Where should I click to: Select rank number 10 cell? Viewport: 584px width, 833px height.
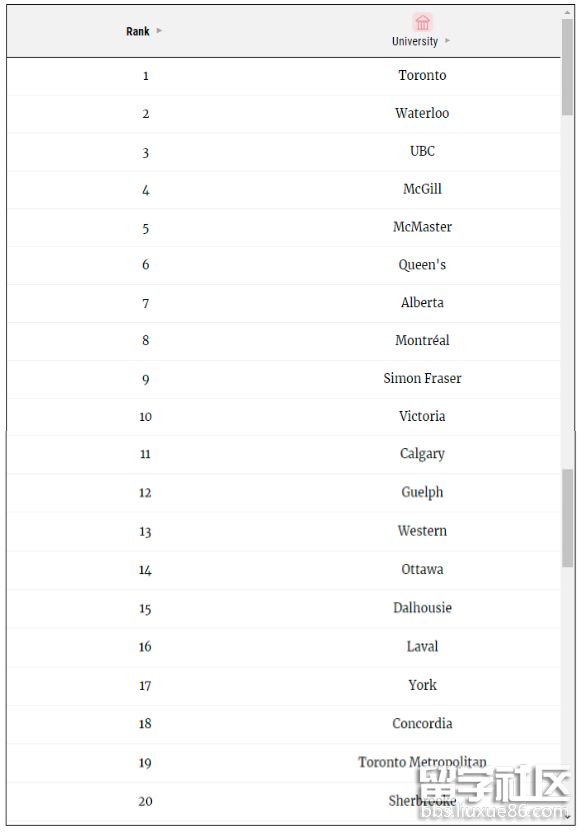pos(146,416)
